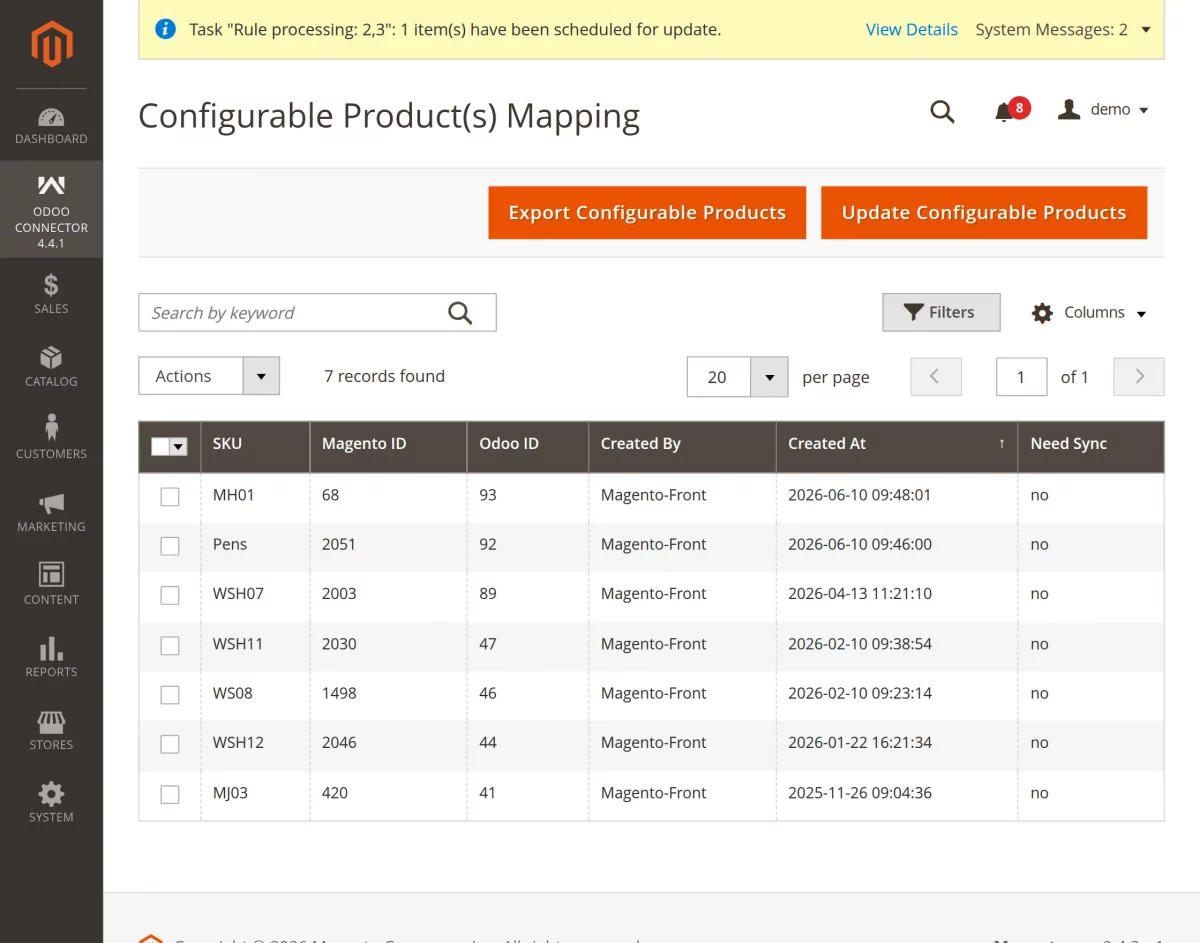Image resolution: width=1200 pixels, height=943 pixels.
Task: Open the Reports bar-chart menu
Action: (x=51, y=657)
